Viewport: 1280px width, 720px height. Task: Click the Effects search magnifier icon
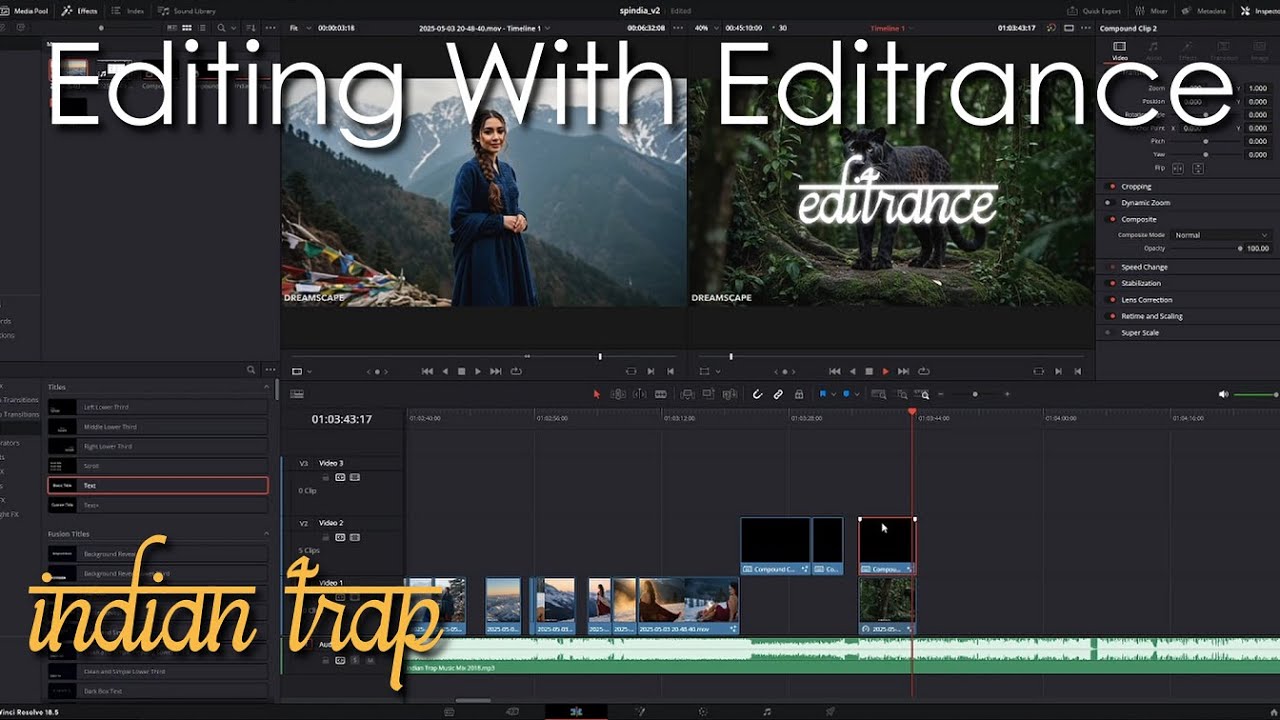(251, 370)
